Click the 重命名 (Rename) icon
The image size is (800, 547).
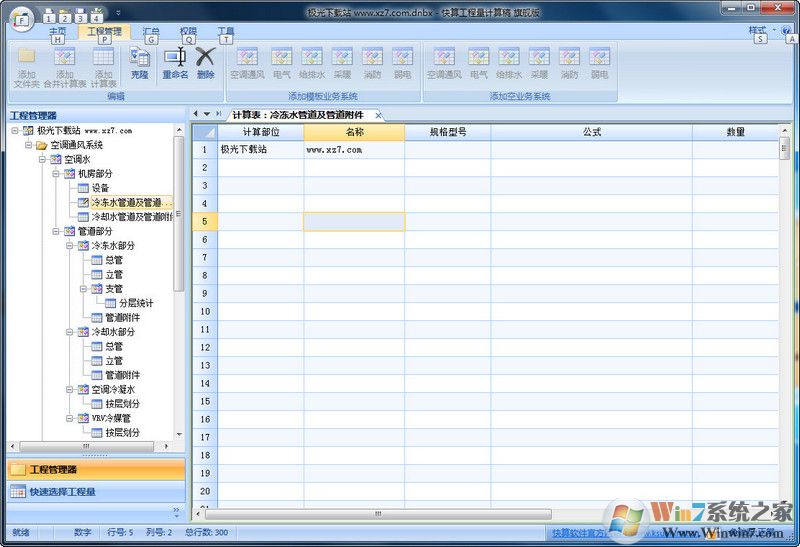[175, 62]
